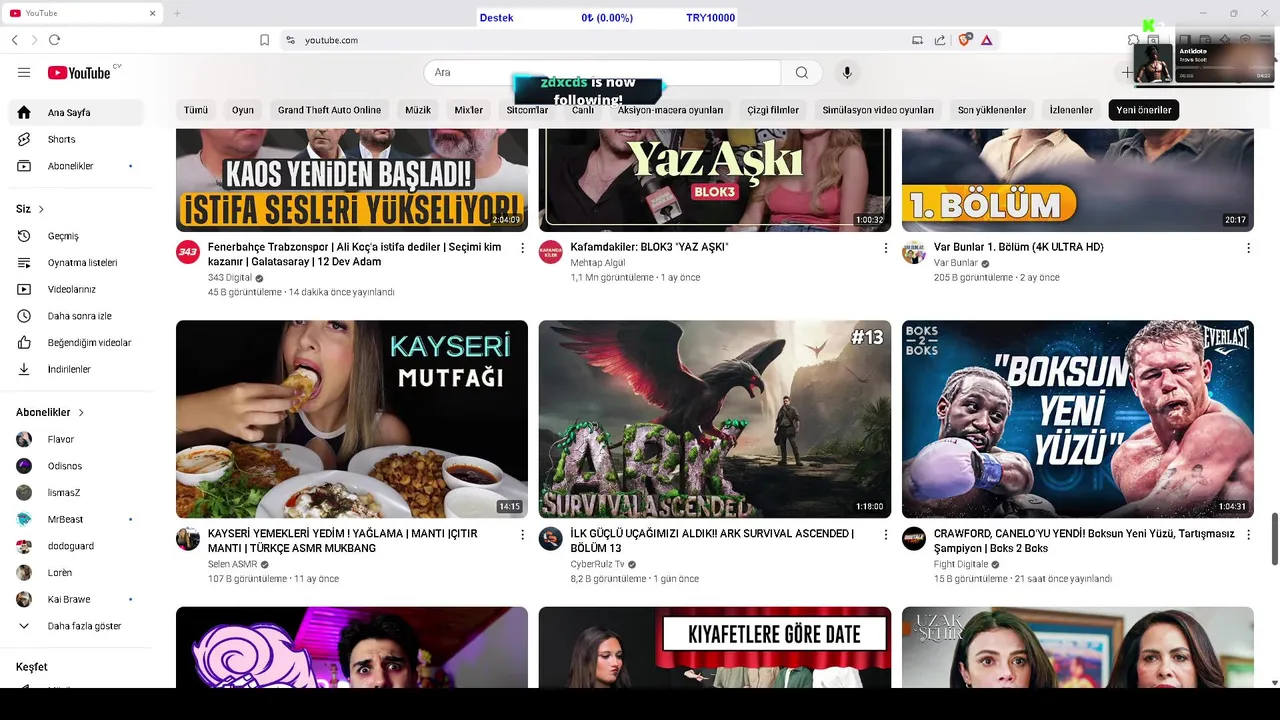
Task: Open Oynatma listeleri in sidebar
Action: click(x=76, y=263)
